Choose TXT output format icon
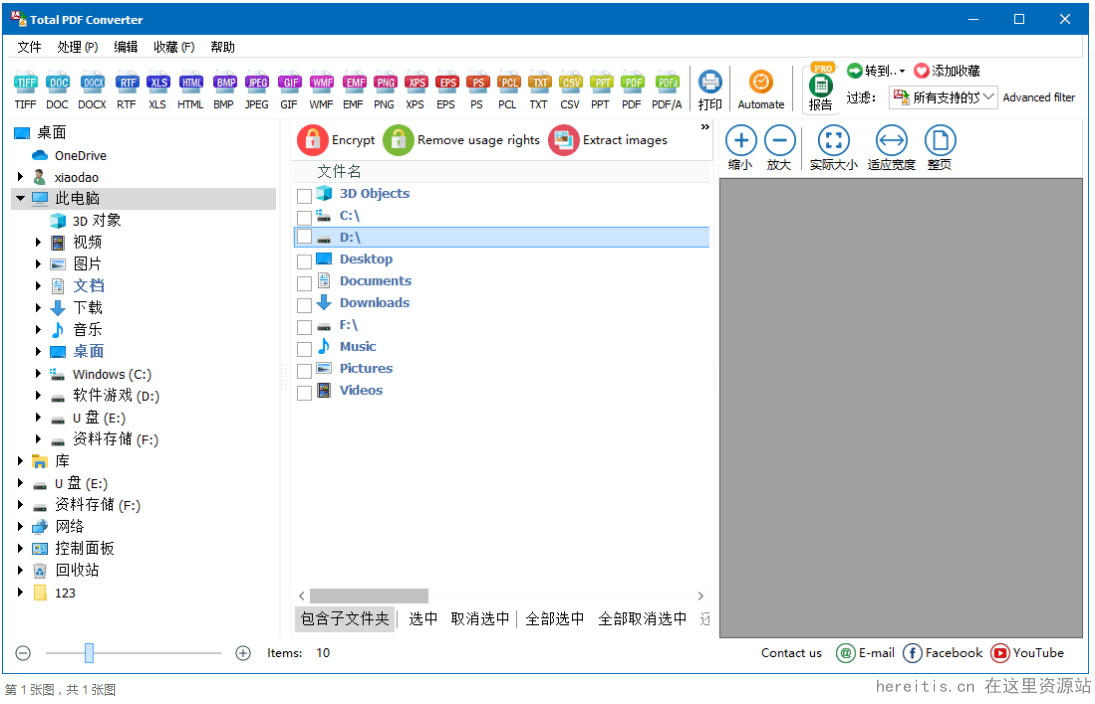This screenshot has height=704, width=1095. click(x=539, y=83)
